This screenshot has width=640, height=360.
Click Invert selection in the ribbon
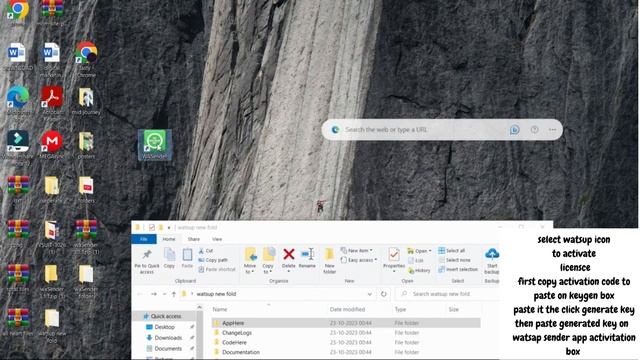click(458, 269)
